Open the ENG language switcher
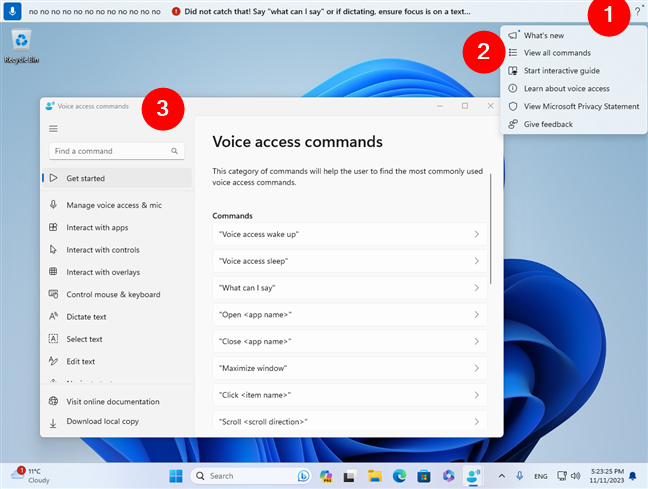The height and width of the screenshot is (489, 648). click(x=541, y=476)
